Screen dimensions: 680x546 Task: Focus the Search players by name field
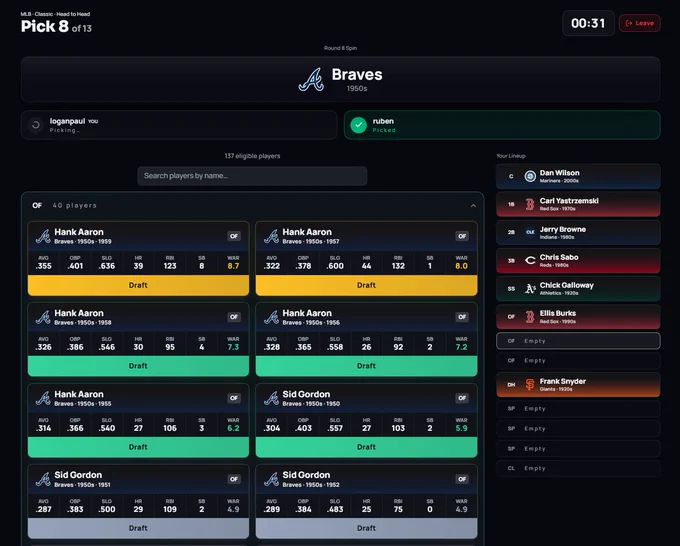pyautogui.click(x=252, y=176)
